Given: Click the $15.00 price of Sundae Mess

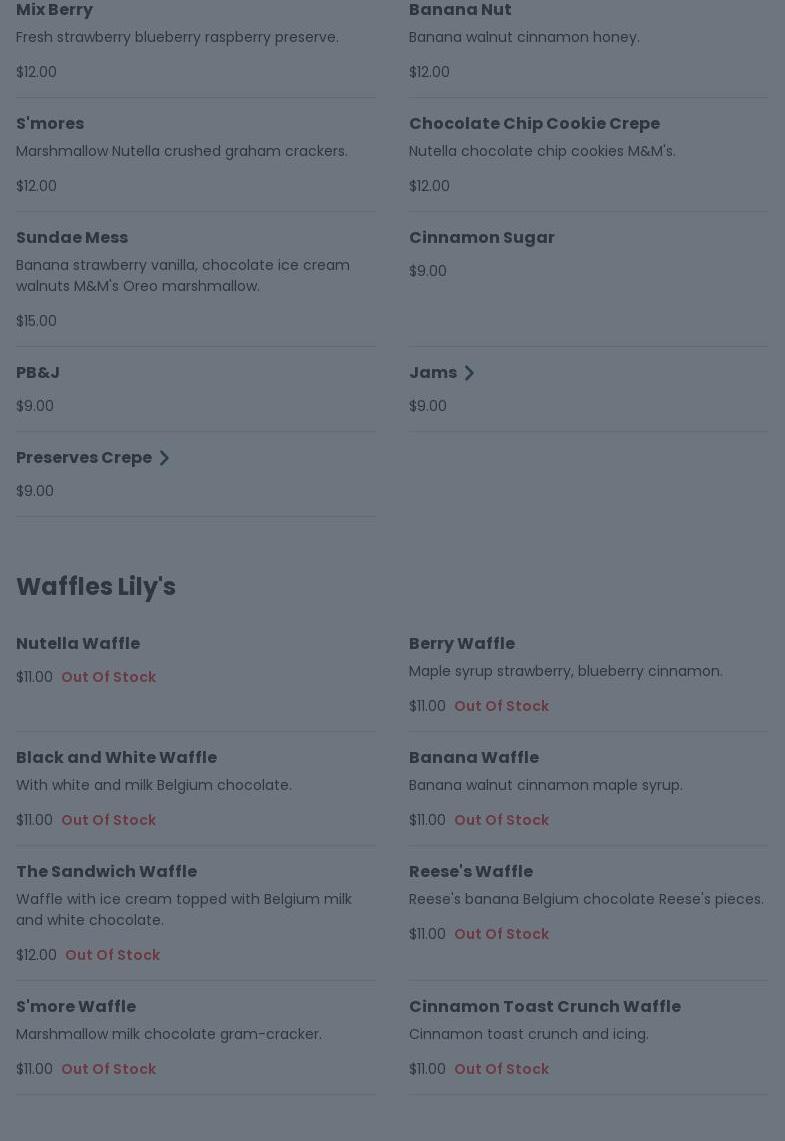Looking at the screenshot, I should (x=36, y=321).
